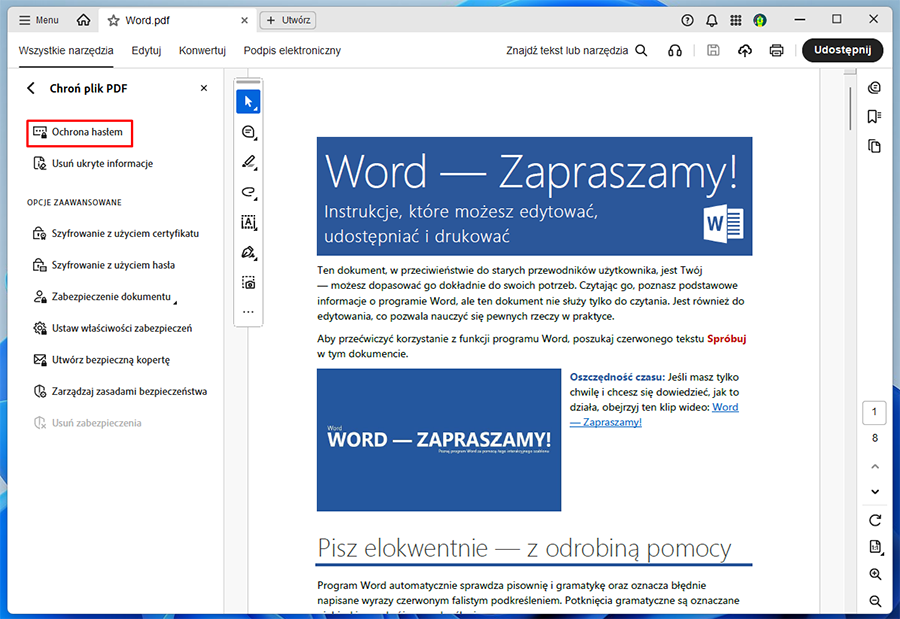The width and height of the screenshot is (900, 619).
Task: Select the freehand draw loop tool
Action: coord(249,192)
